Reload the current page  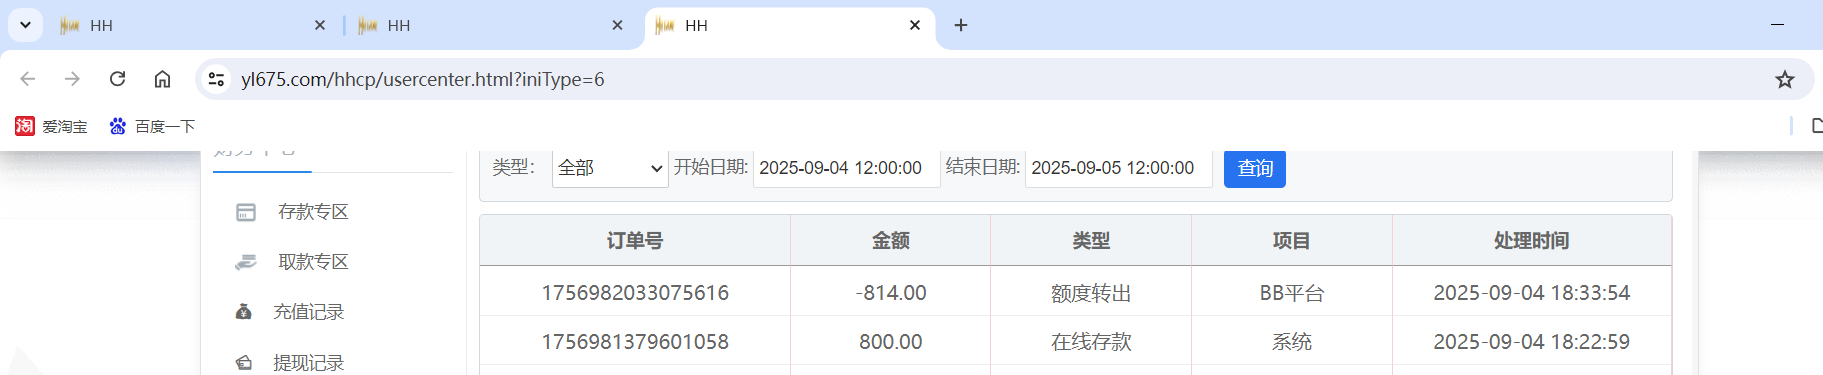click(x=117, y=79)
